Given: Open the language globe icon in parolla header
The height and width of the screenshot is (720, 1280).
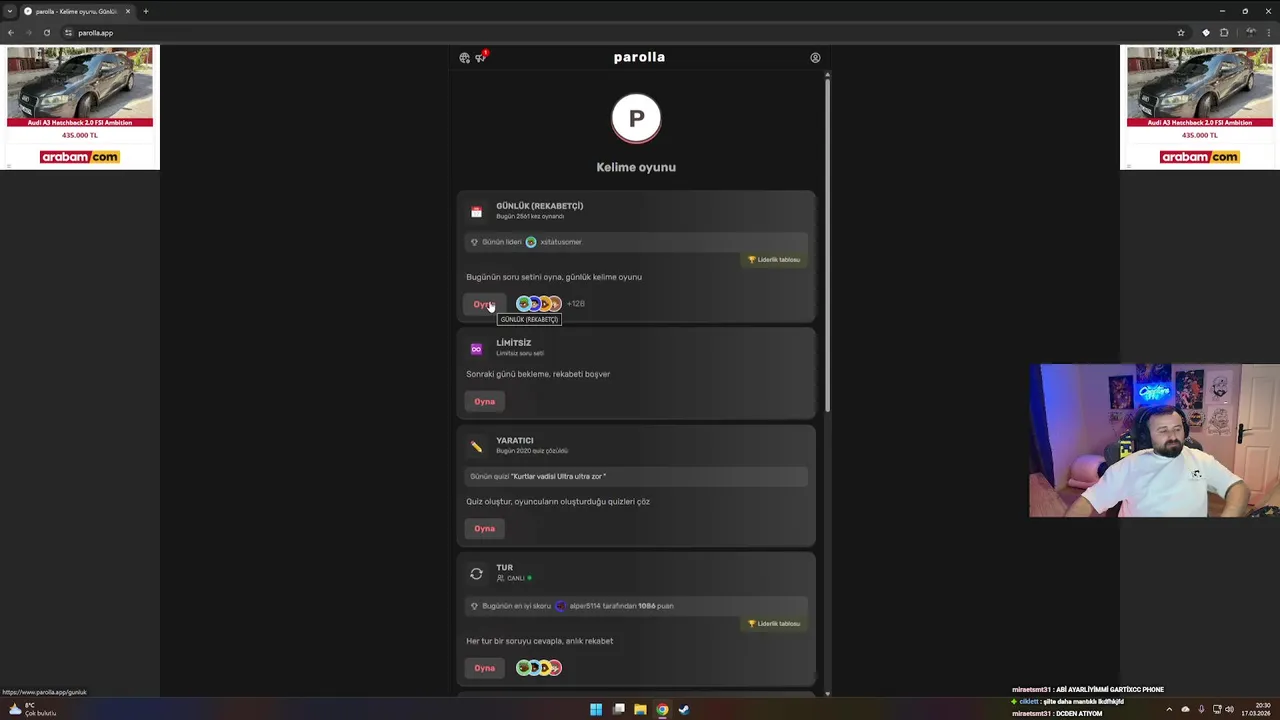Looking at the screenshot, I should 464,58.
